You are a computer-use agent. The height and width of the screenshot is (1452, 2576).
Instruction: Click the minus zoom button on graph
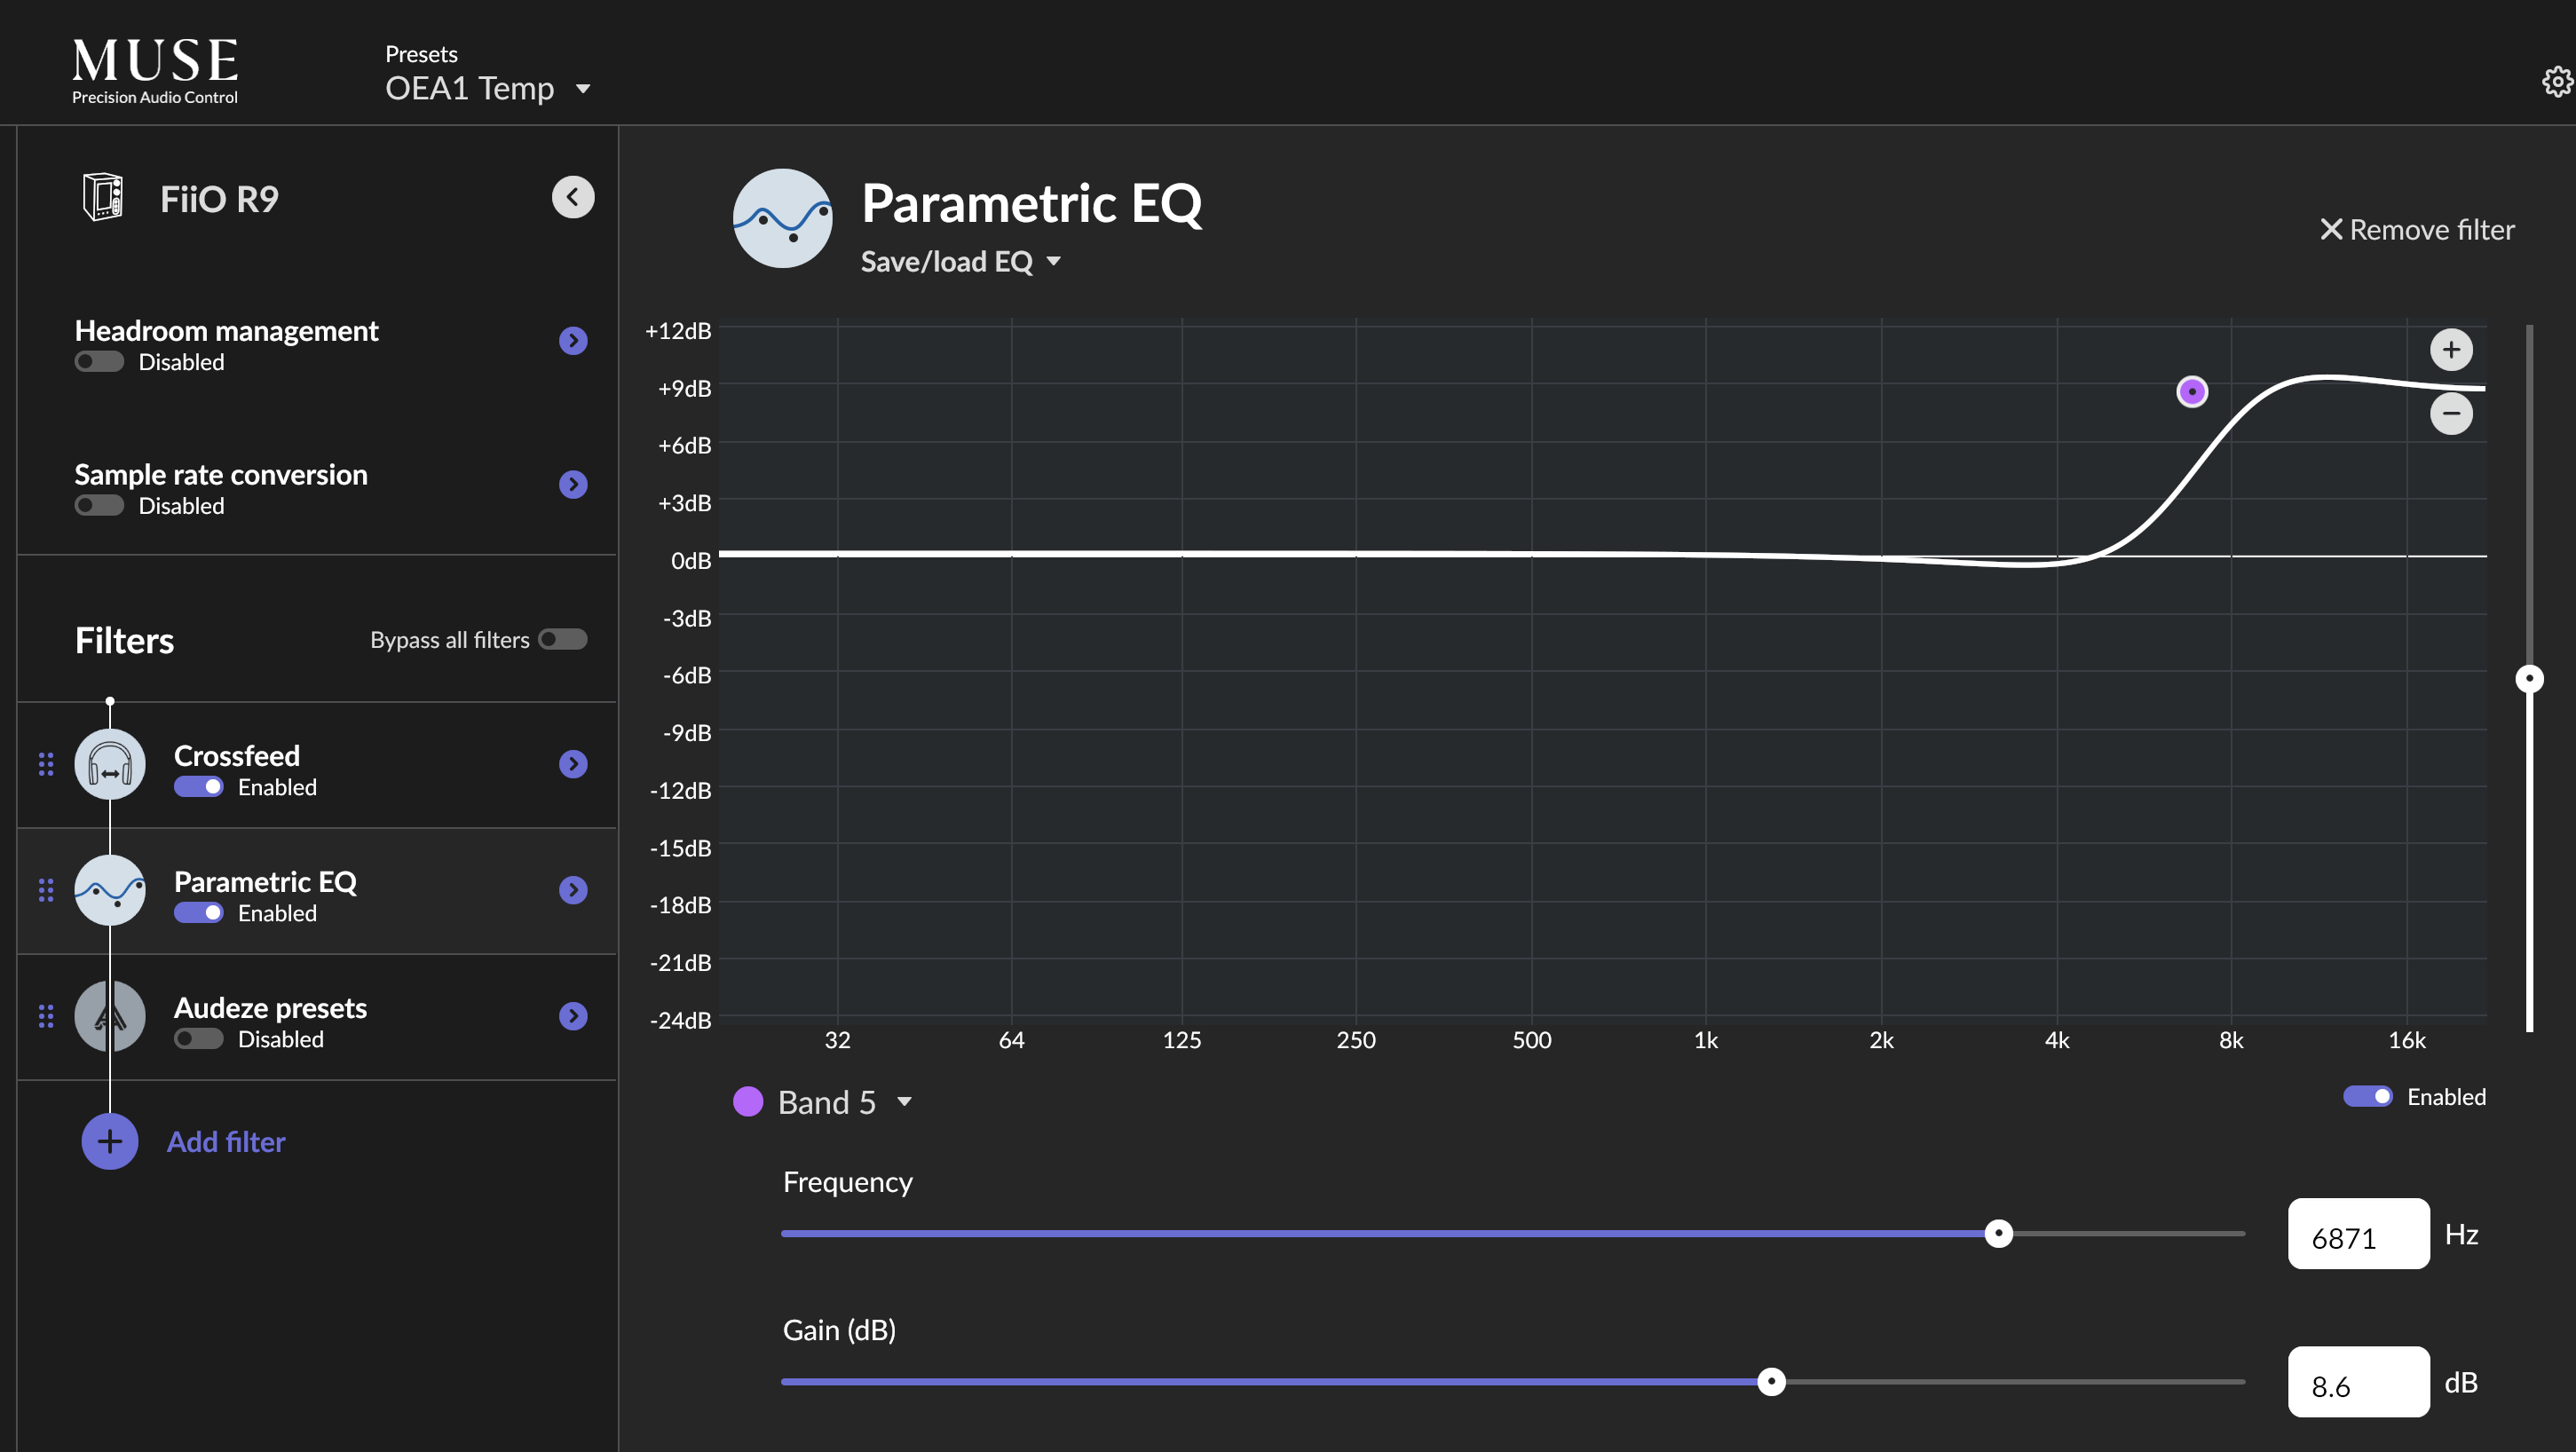click(x=2450, y=413)
